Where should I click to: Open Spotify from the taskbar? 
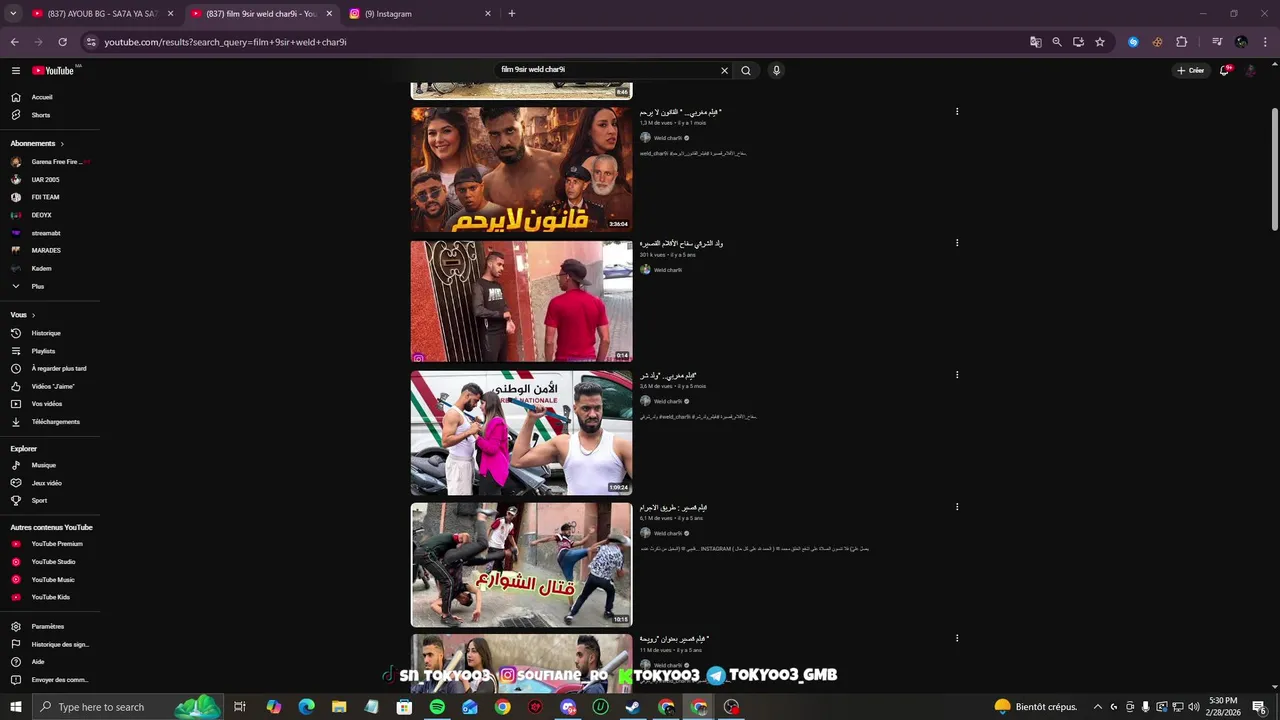[x=437, y=707]
